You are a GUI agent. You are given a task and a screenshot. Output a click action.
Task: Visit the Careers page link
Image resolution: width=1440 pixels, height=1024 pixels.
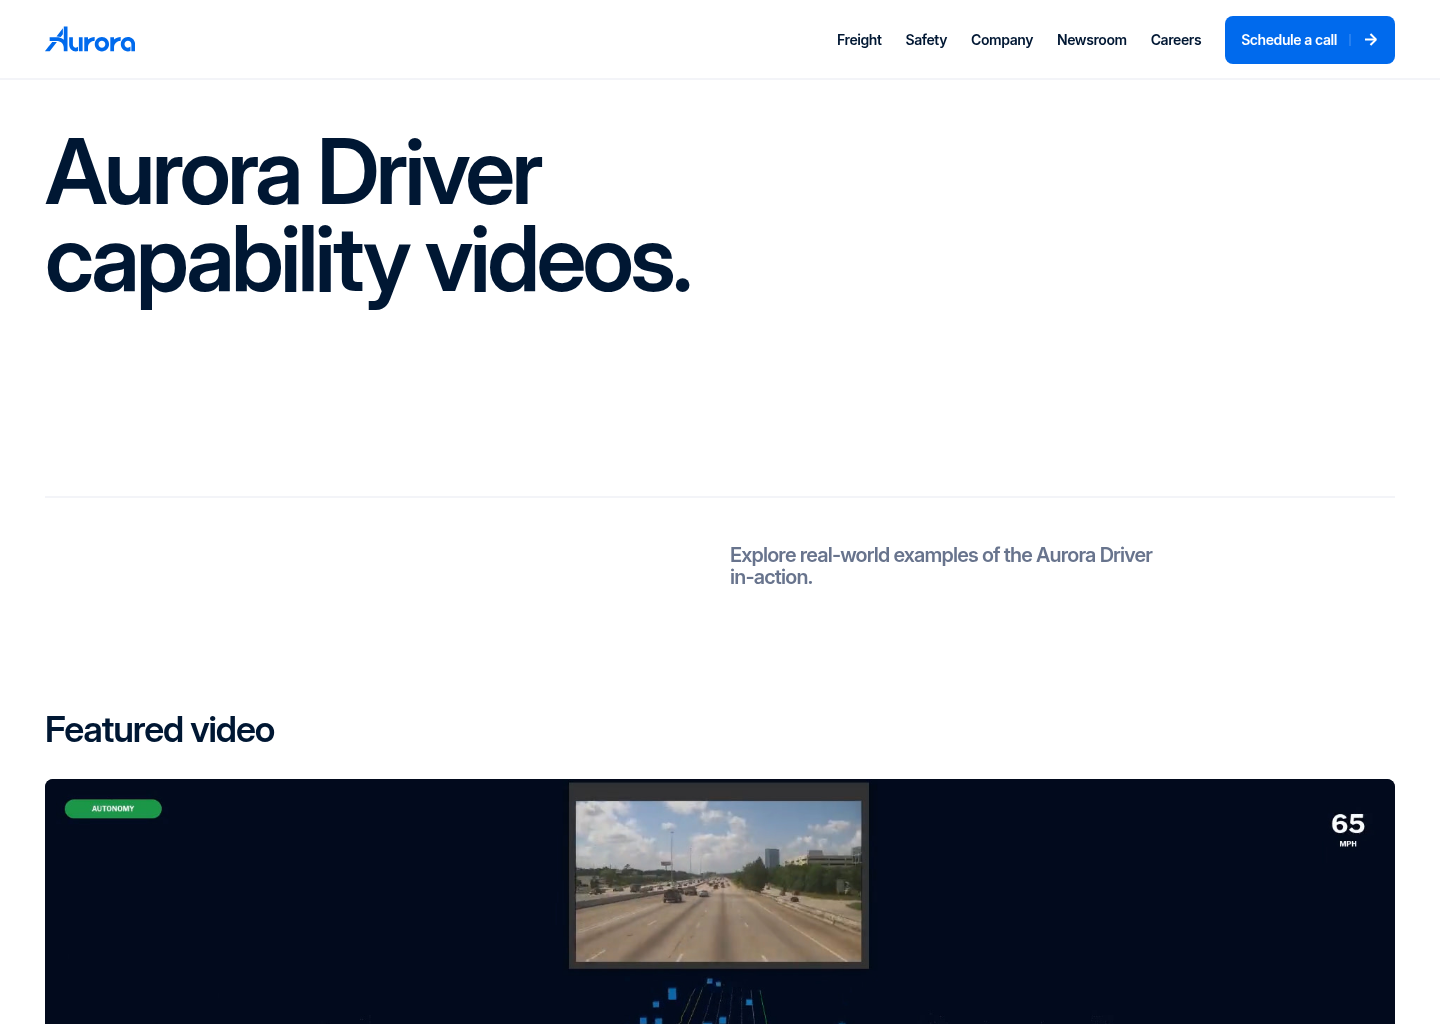[x=1176, y=40]
